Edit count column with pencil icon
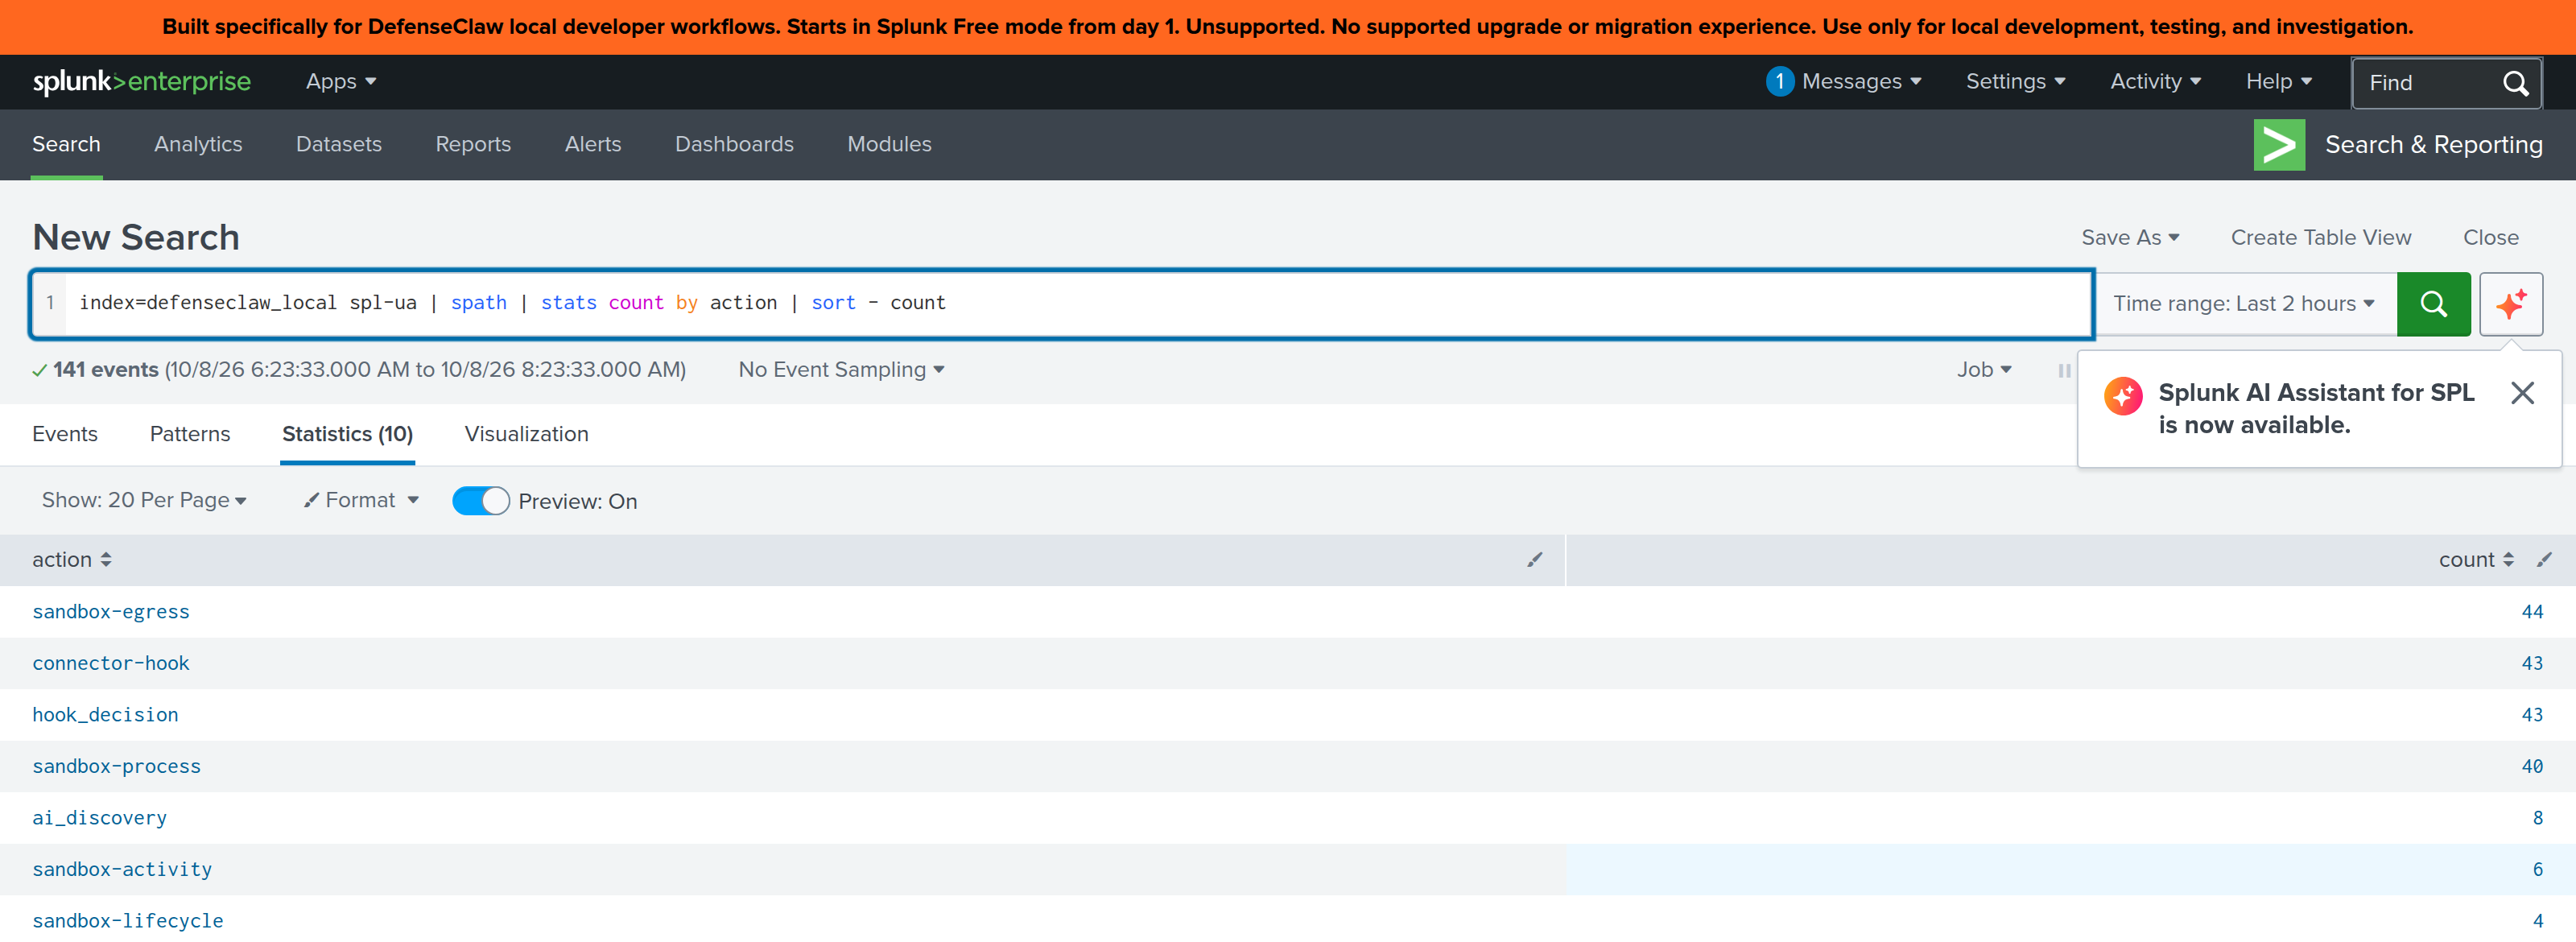Viewport: 2576px width, 942px height. (2544, 560)
